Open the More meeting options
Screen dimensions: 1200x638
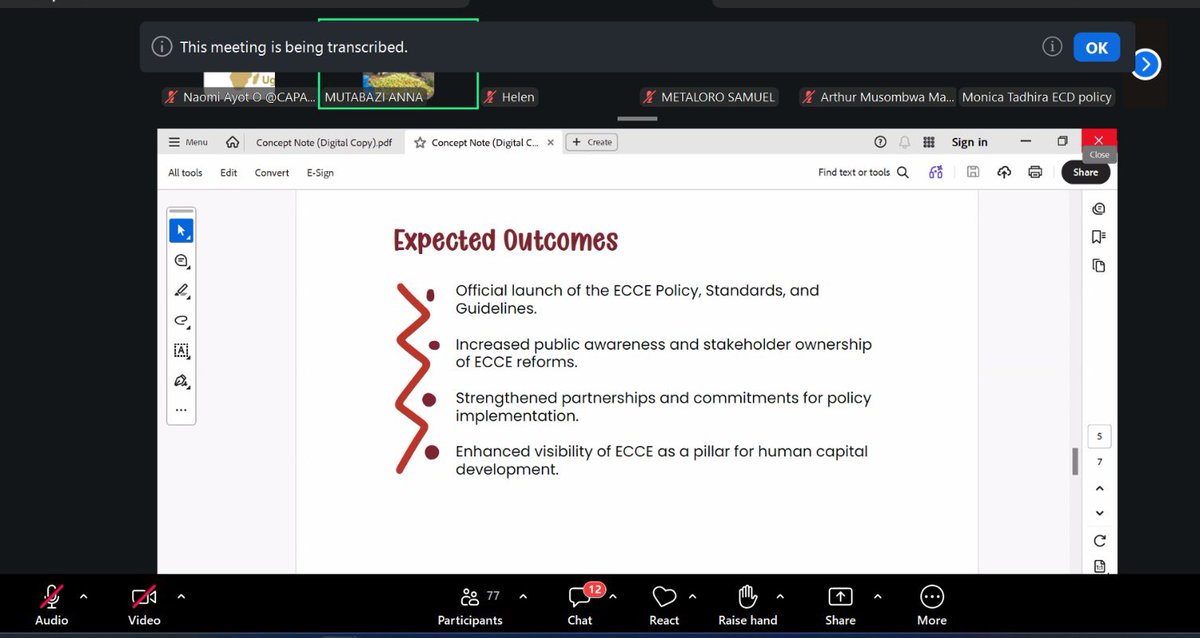pos(931,606)
